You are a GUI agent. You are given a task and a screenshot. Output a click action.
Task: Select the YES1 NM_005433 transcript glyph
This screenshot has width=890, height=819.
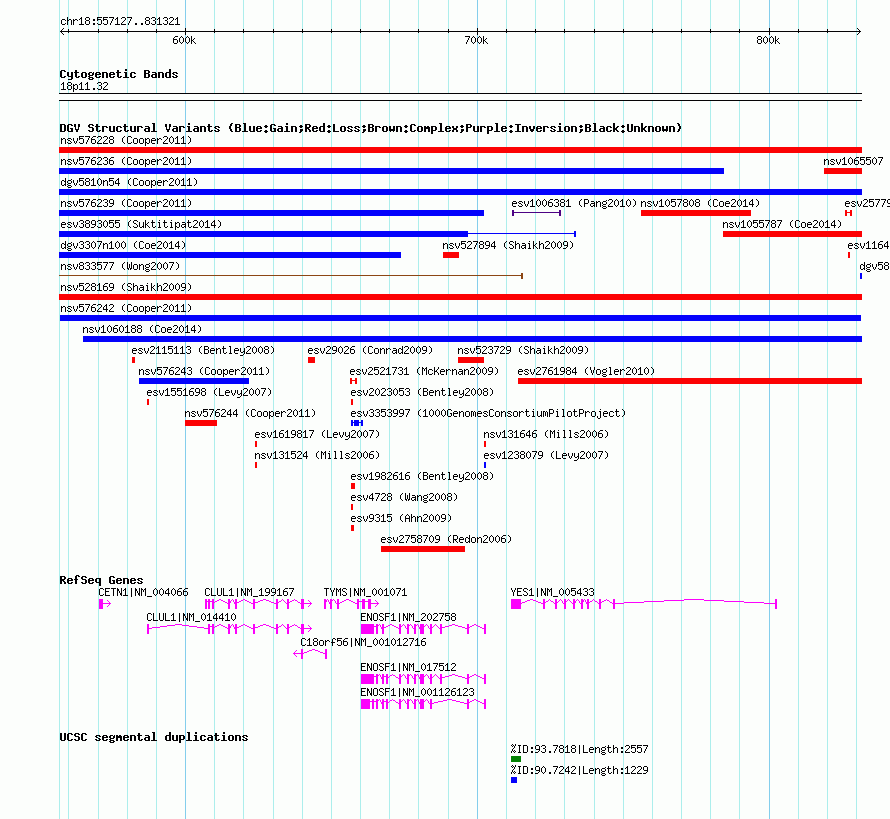click(x=644, y=604)
